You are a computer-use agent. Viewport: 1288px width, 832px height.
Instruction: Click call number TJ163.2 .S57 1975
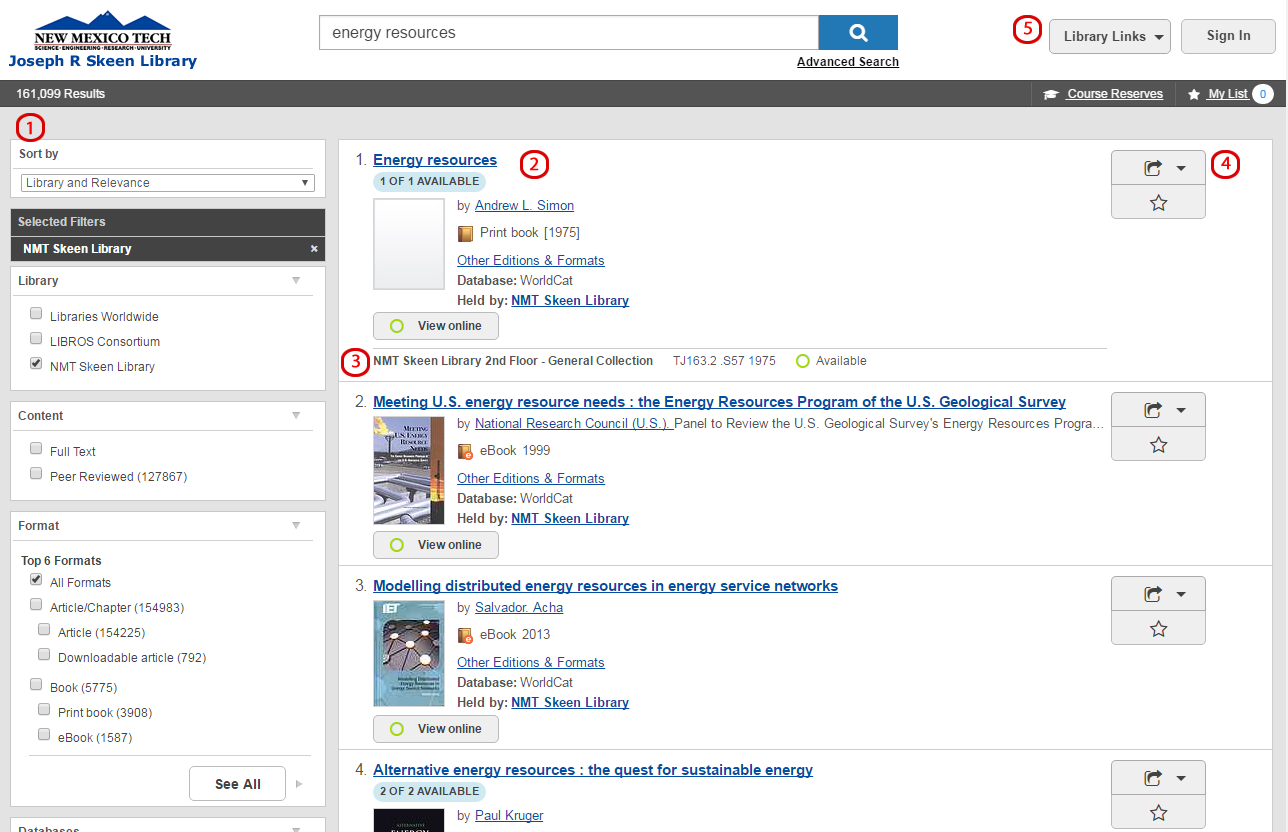tap(724, 361)
